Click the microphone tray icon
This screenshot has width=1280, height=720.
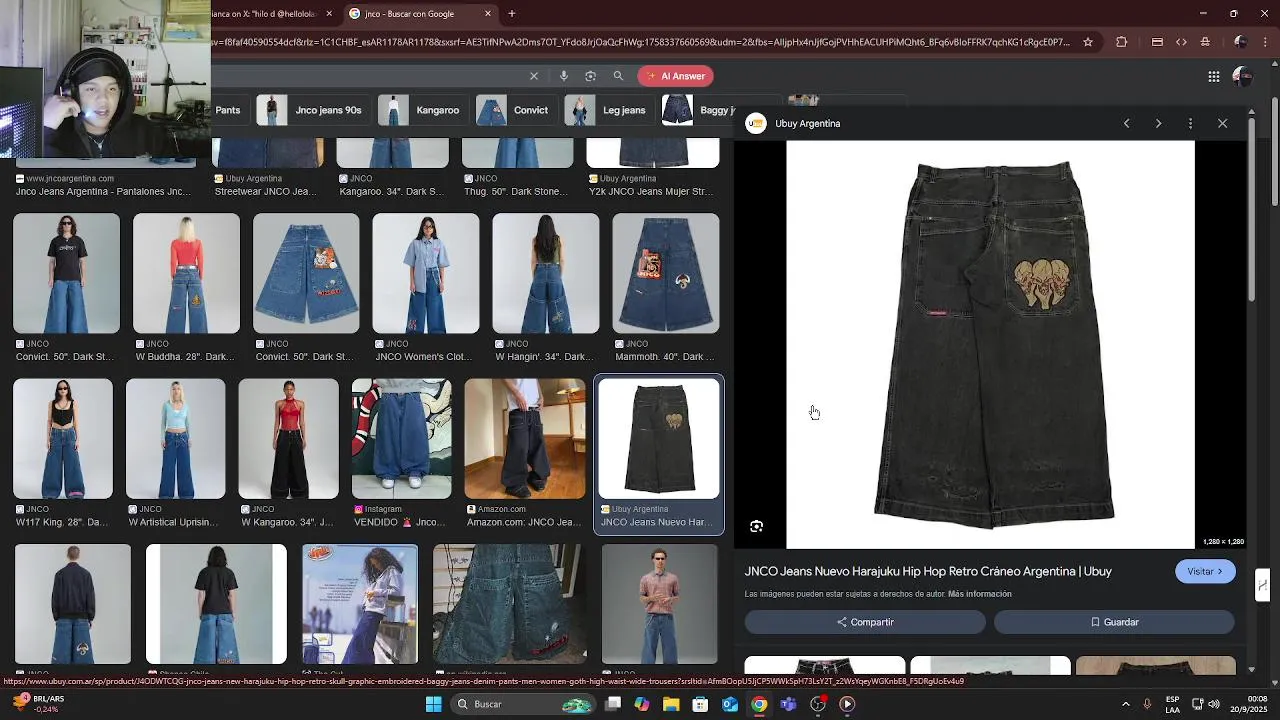pyautogui.click(x=1147, y=704)
